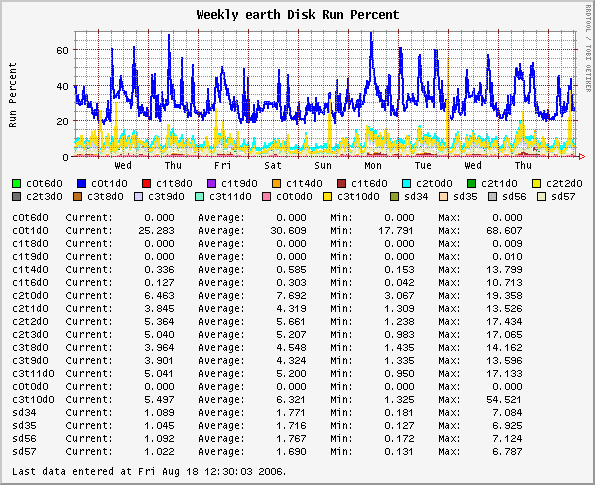Click the red arrow at x-axis end

581,156
